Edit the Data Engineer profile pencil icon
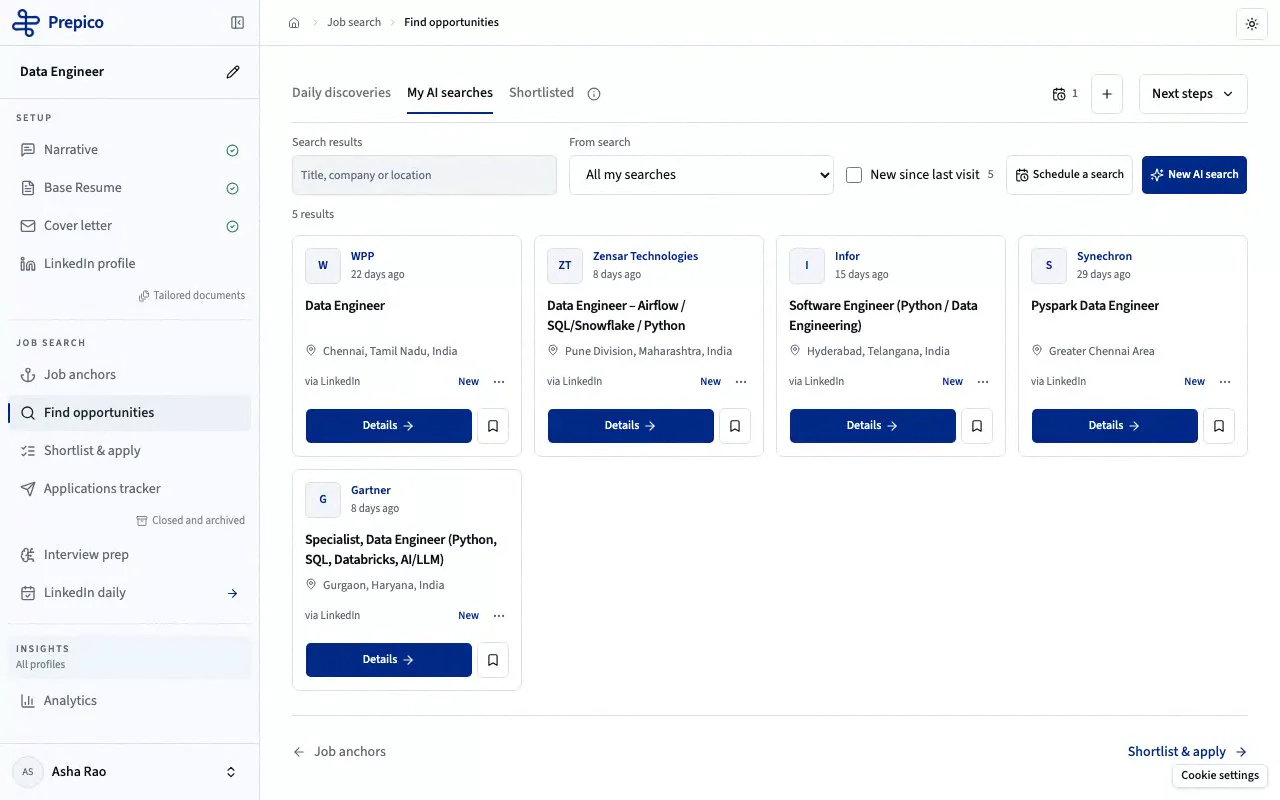 click(233, 72)
